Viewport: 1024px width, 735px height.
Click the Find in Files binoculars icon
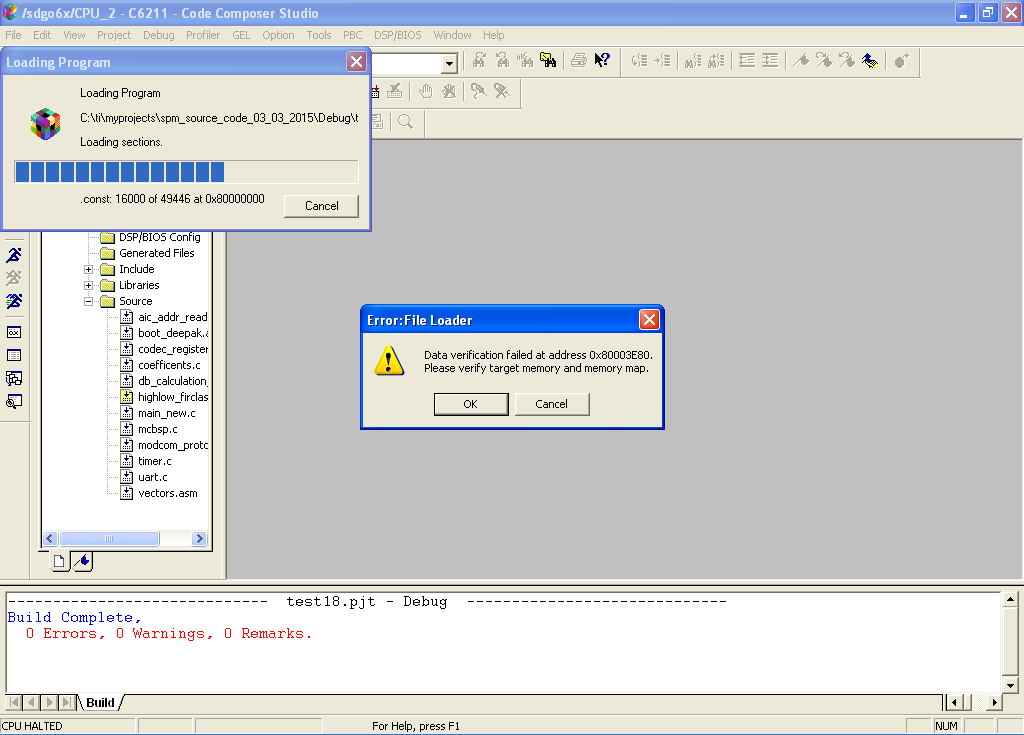coord(548,61)
